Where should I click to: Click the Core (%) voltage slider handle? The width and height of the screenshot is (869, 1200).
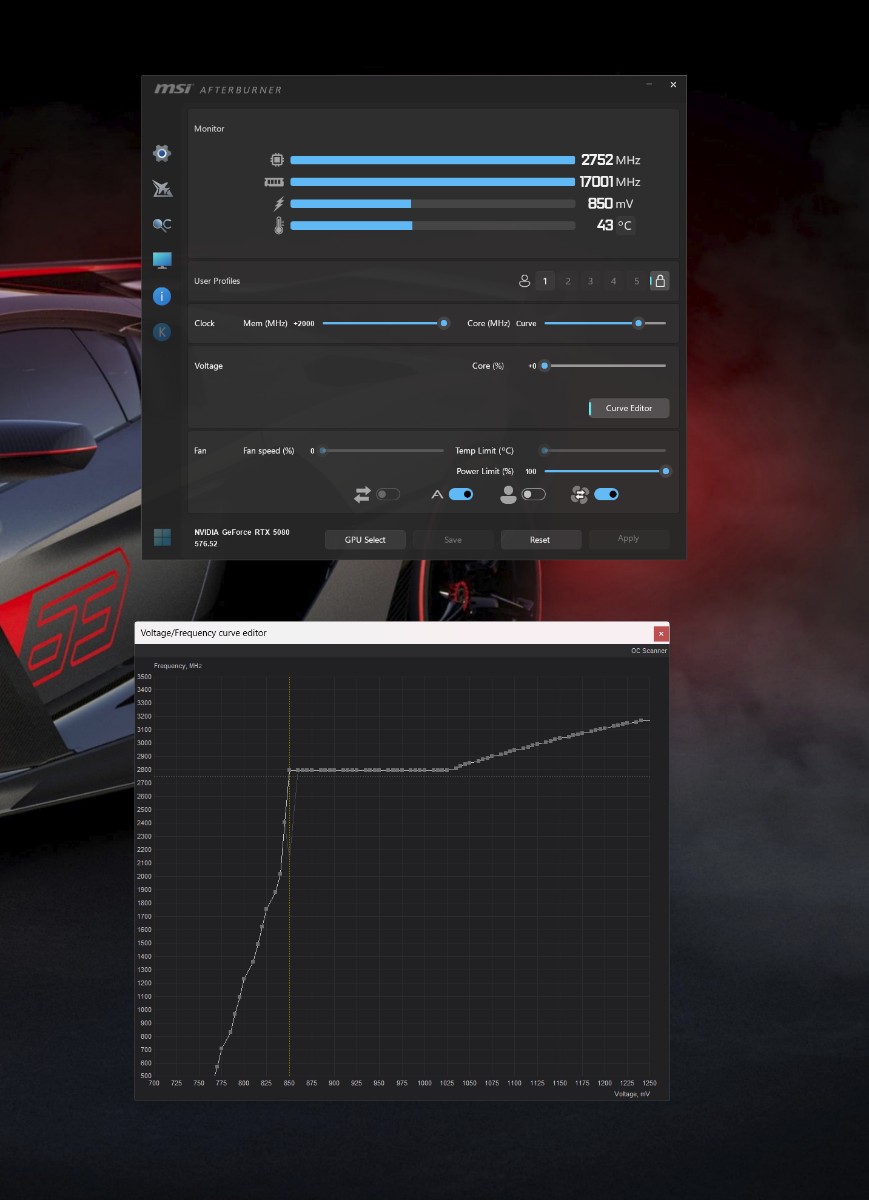click(545, 366)
